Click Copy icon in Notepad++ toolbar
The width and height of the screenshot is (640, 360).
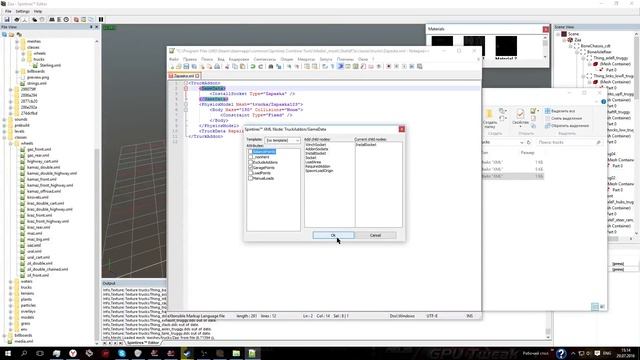[x=235, y=67]
